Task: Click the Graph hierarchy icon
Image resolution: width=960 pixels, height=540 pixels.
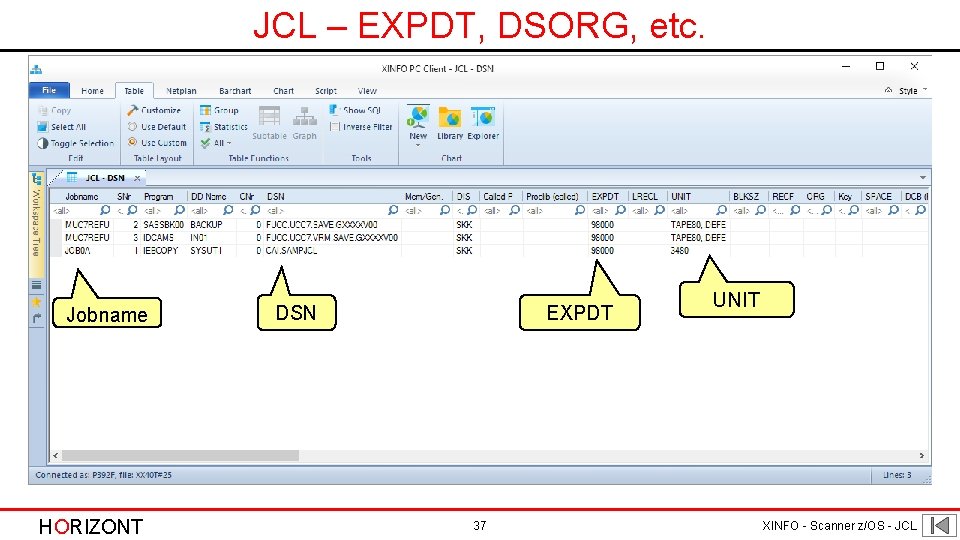Action: [x=304, y=116]
